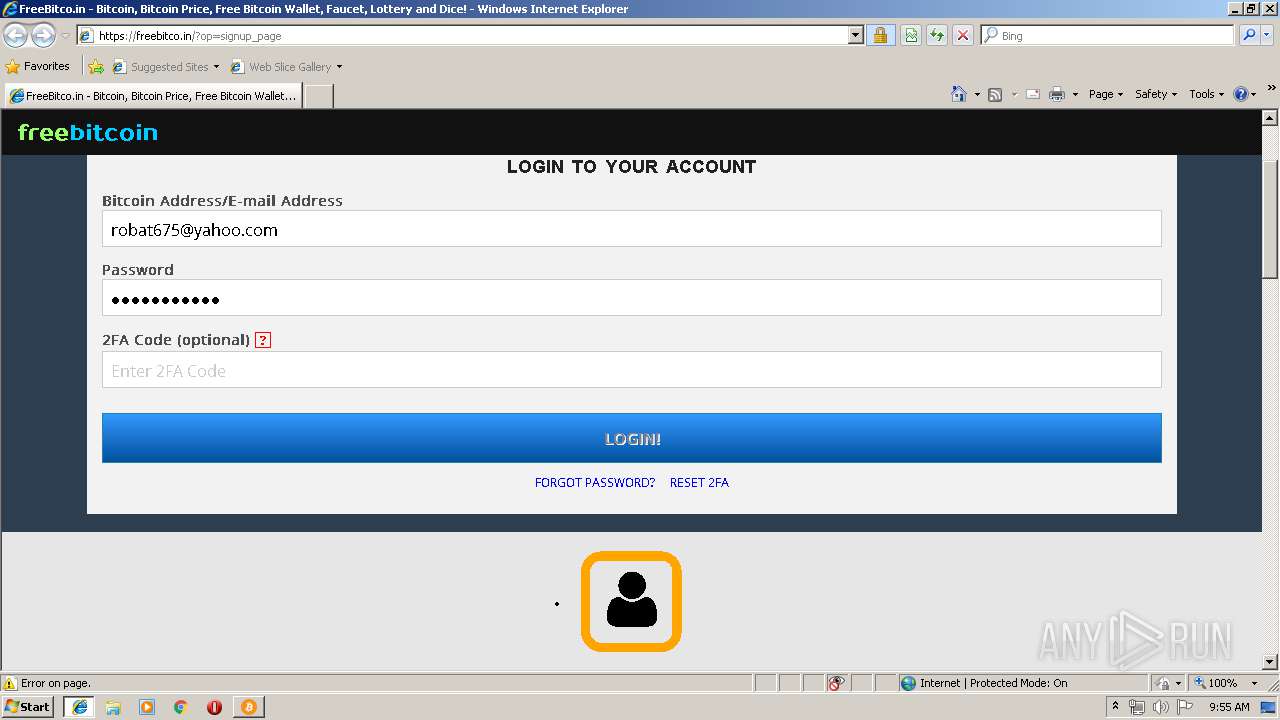Open the red Opera taskbar icon
1280x720 pixels.
214,707
